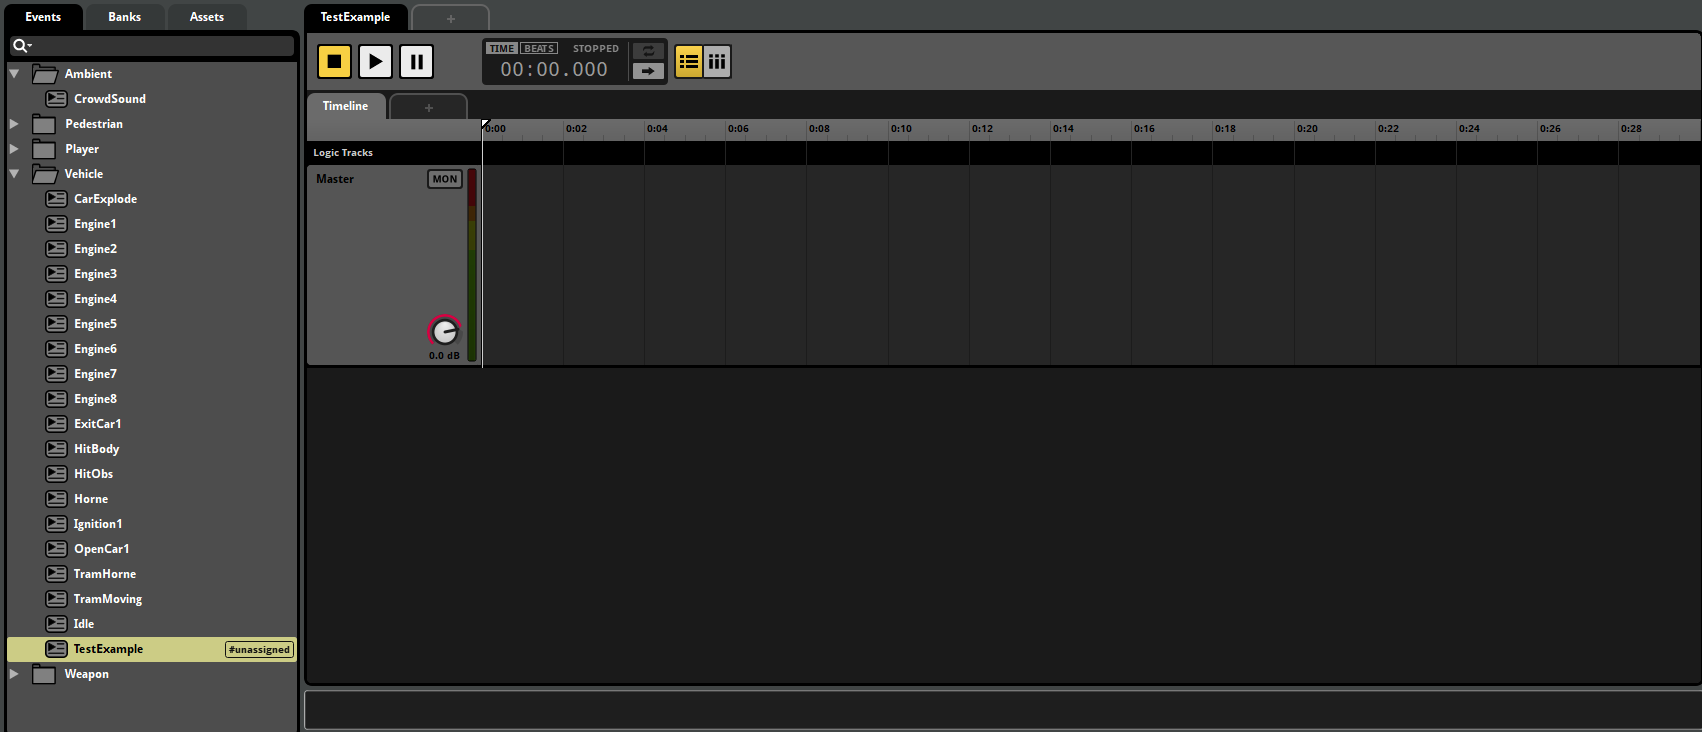Click the 0.0 dB volume value
The height and width of the screenshot is (732, 1702).
tap(444, 356)
